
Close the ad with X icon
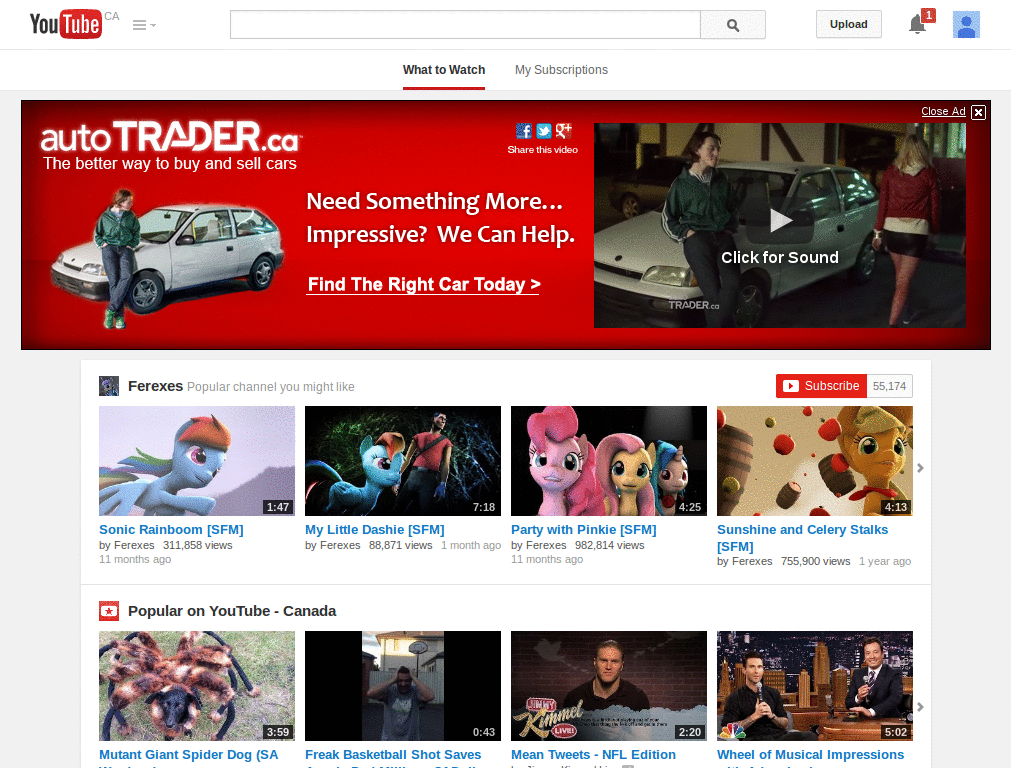978,112
